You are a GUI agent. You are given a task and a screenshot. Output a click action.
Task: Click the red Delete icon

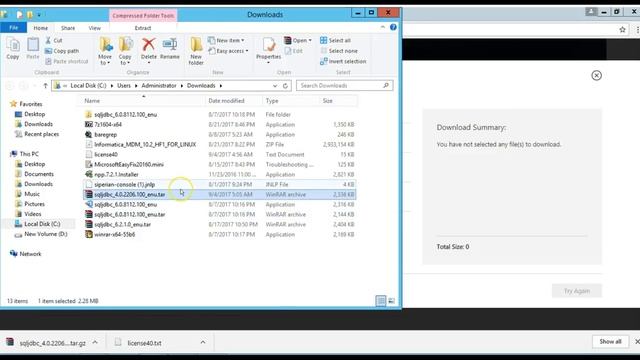click(x=149, y=44)
